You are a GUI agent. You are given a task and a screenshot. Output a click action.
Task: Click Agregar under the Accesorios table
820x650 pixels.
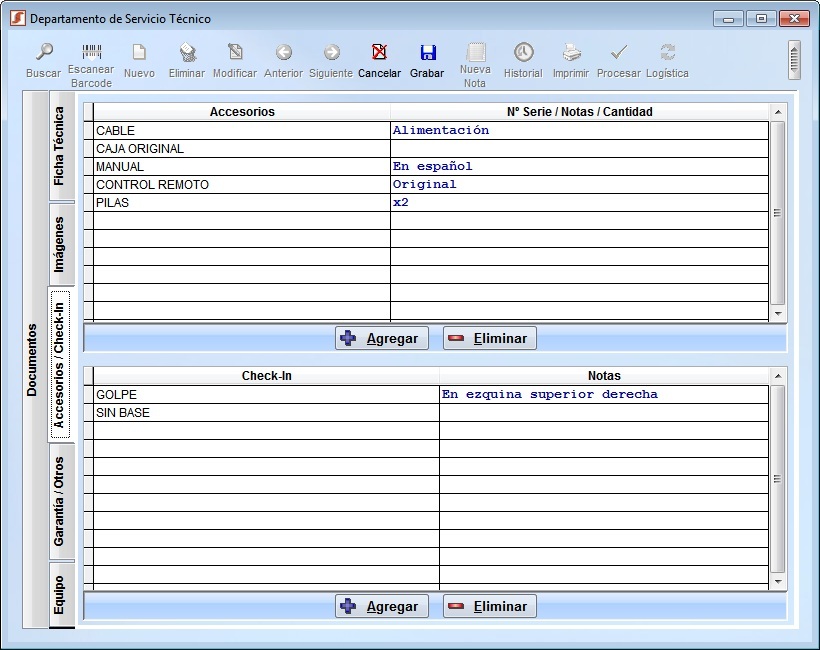click(382, 338)
